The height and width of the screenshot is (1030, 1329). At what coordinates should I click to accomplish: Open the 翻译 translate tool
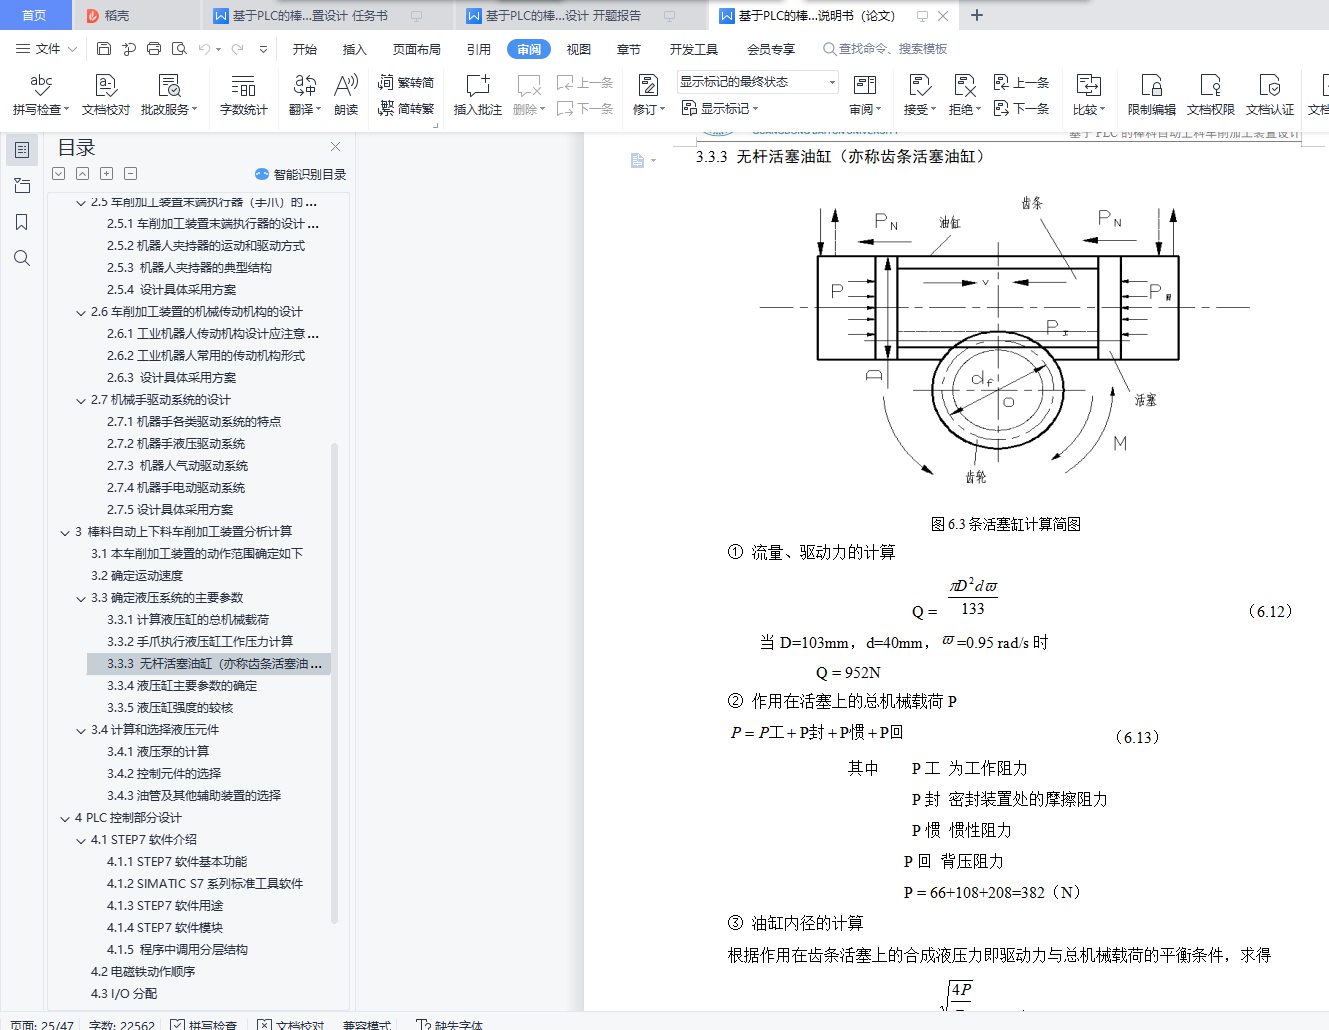click(305, 95)
